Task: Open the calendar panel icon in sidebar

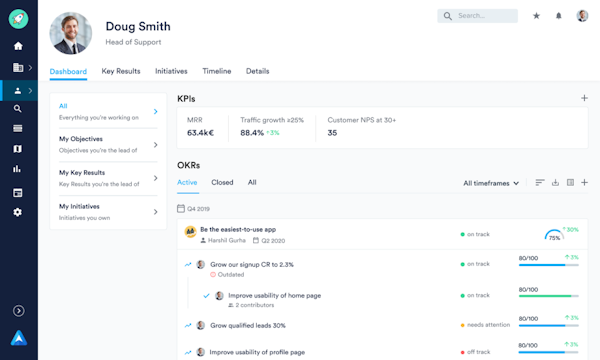Action: pyautogui.click(x=18, y=192)
